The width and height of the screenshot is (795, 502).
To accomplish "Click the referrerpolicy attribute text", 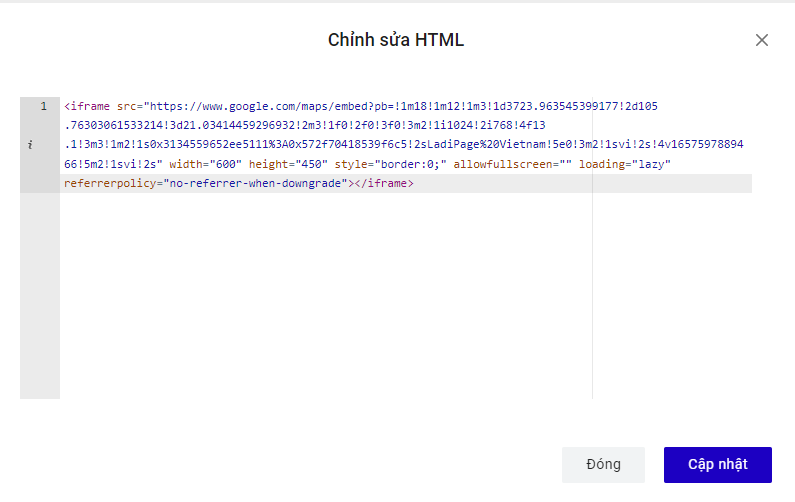I will [110, 184].
